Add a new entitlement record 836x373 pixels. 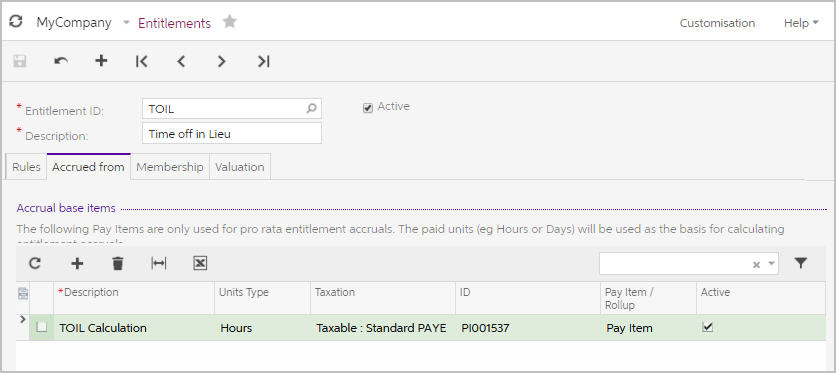pos(101,61)
